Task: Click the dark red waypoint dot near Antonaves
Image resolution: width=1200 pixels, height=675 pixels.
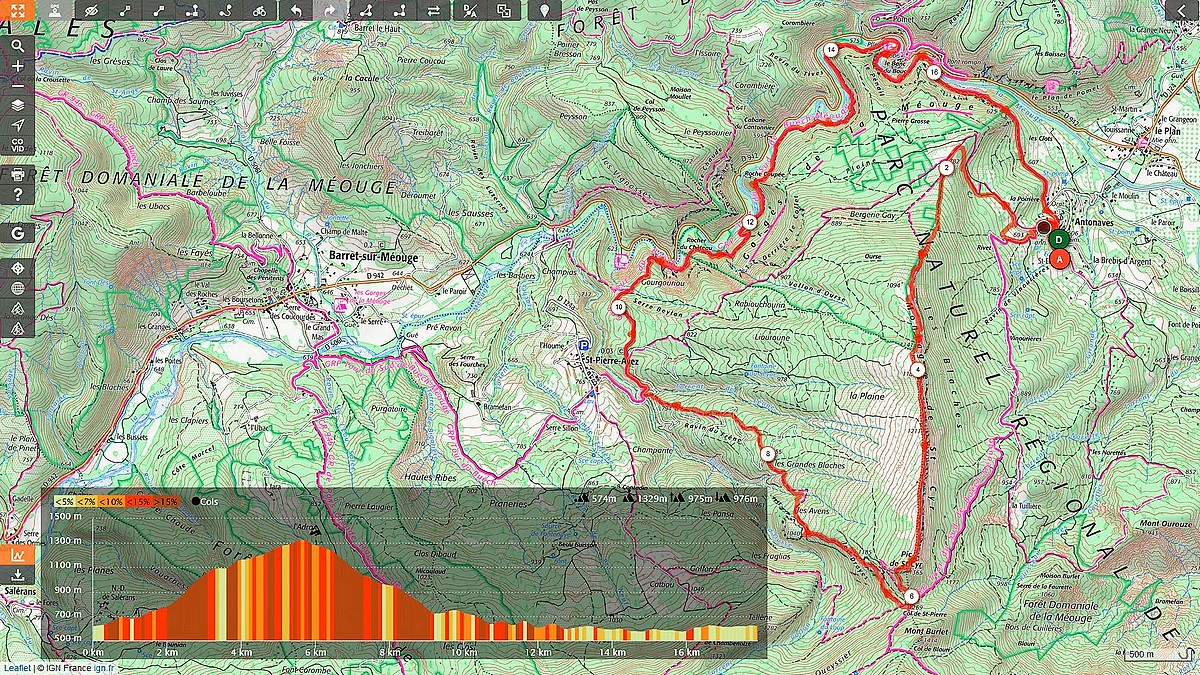Action: point(1044,228)
